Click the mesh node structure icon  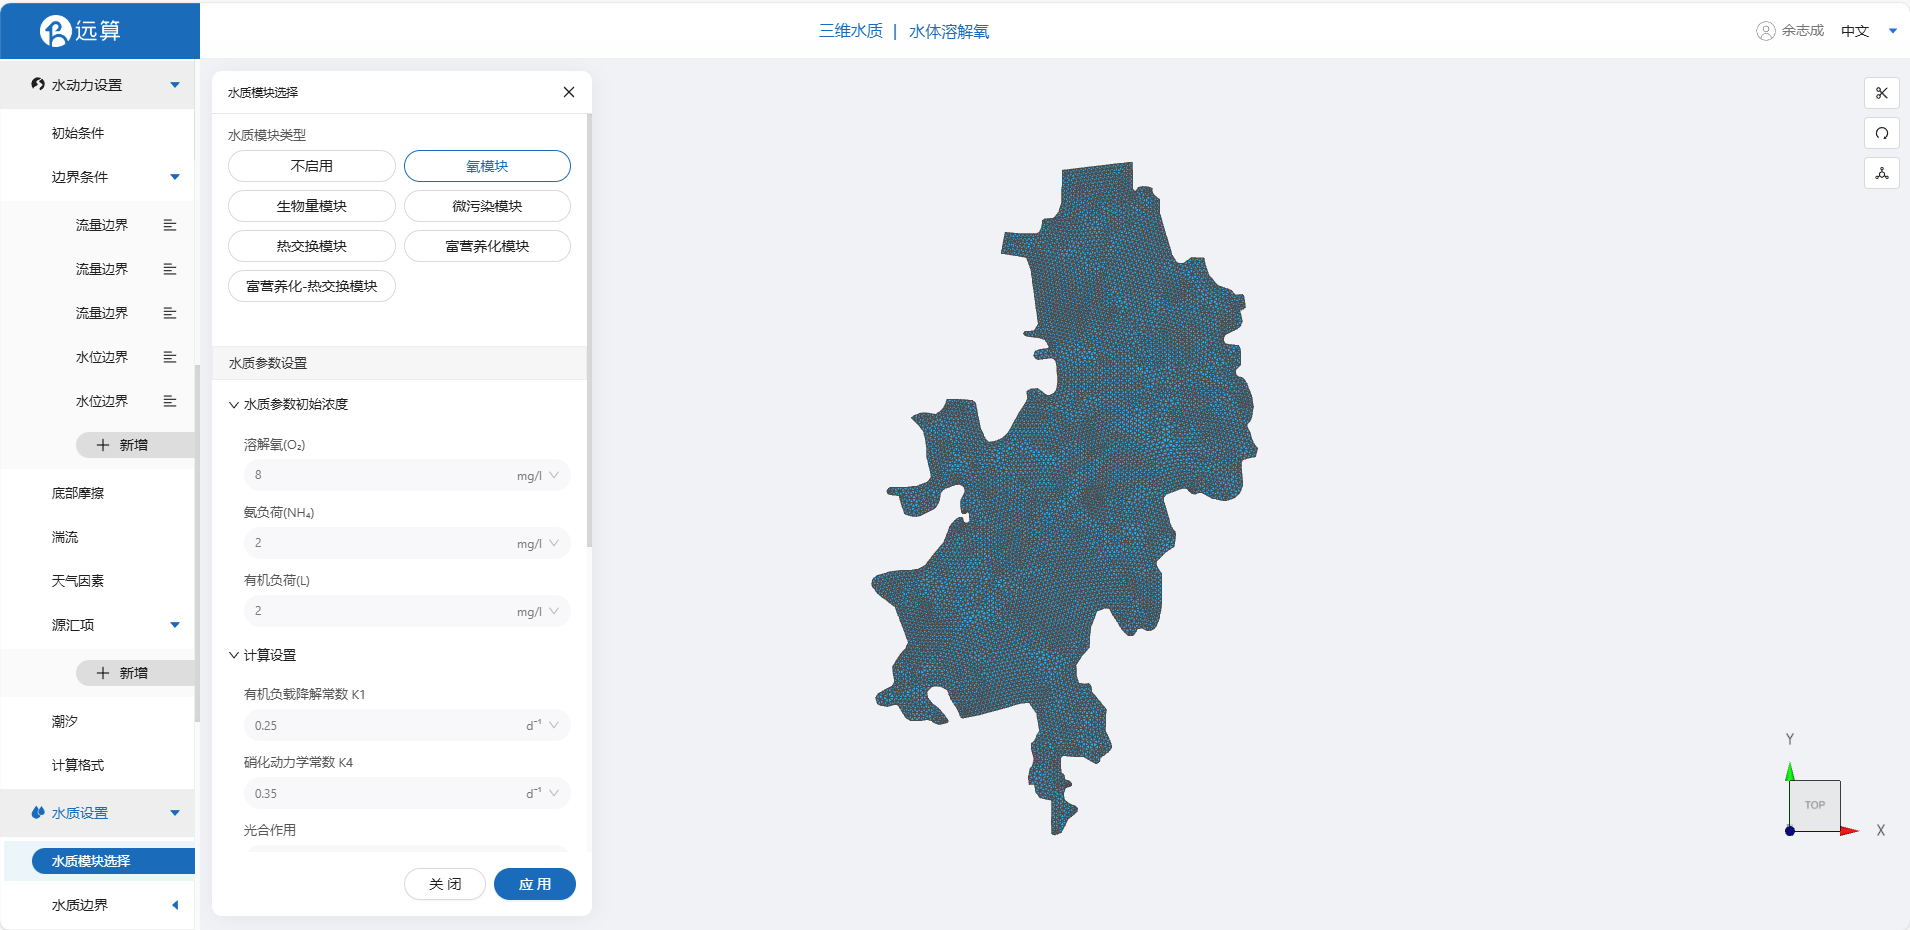1882,173
